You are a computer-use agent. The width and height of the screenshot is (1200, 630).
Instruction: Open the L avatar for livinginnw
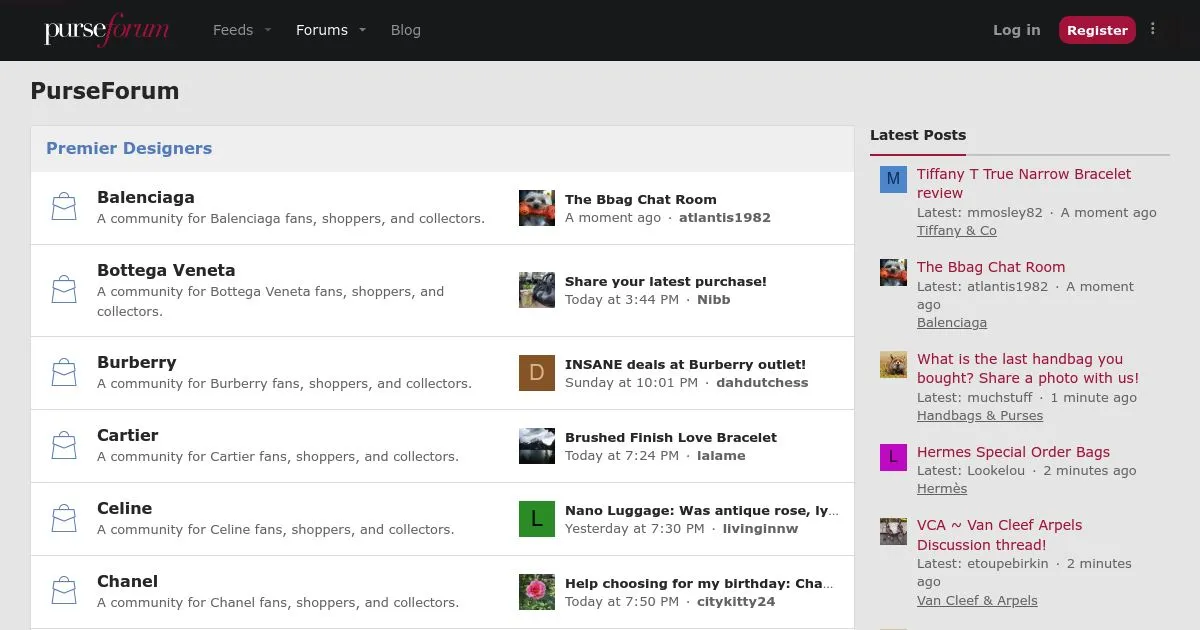[x=537, y=519]
